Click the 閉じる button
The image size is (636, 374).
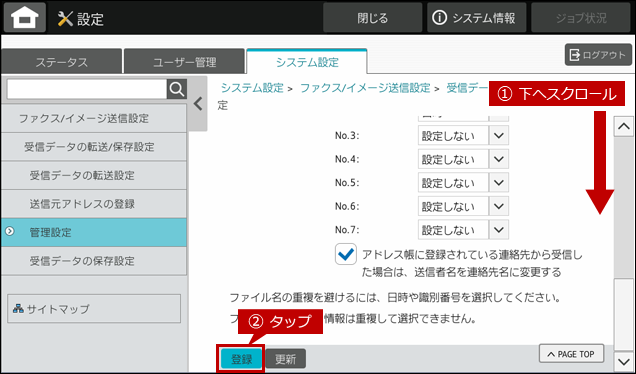(372, 18)
